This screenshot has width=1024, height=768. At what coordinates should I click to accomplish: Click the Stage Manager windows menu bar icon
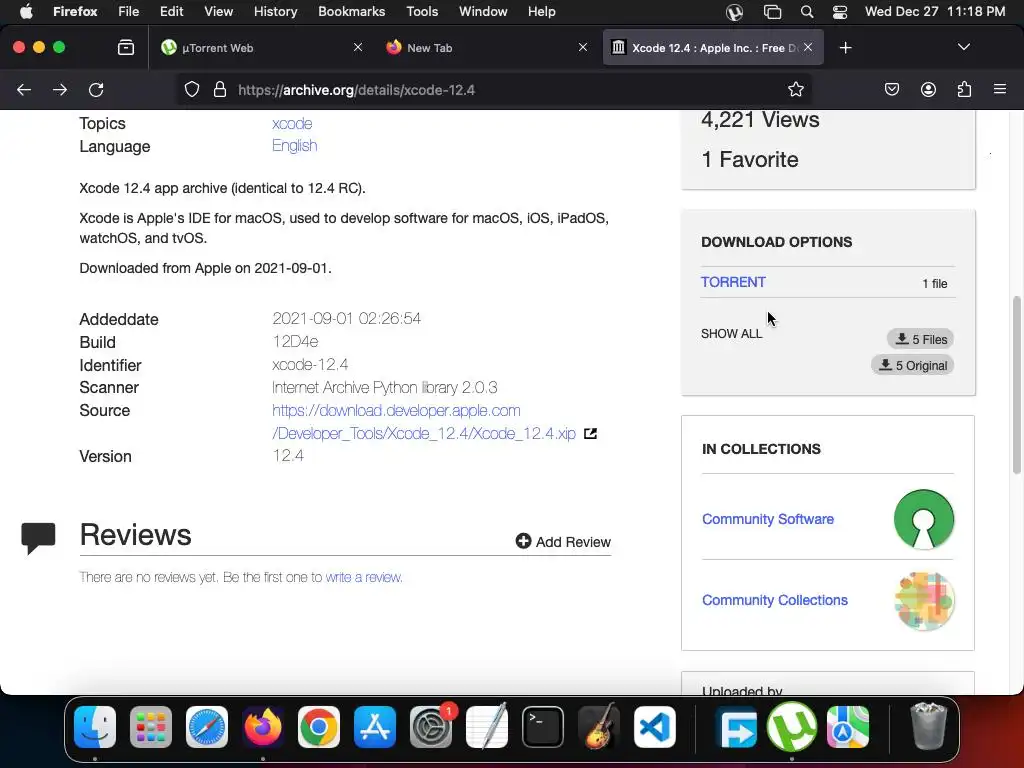pos(772,12)
